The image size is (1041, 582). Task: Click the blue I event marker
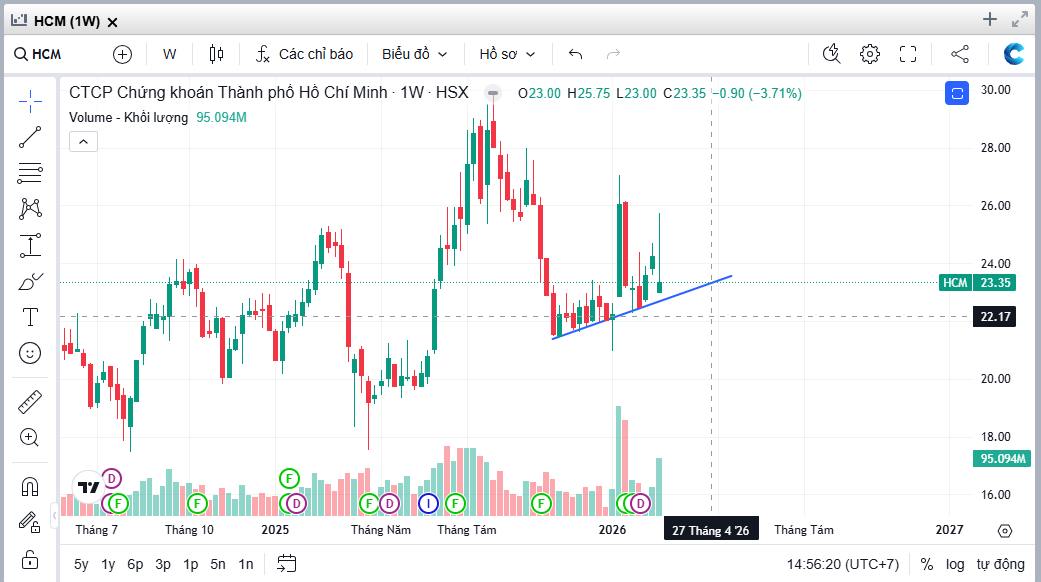[x=428, y=504]
